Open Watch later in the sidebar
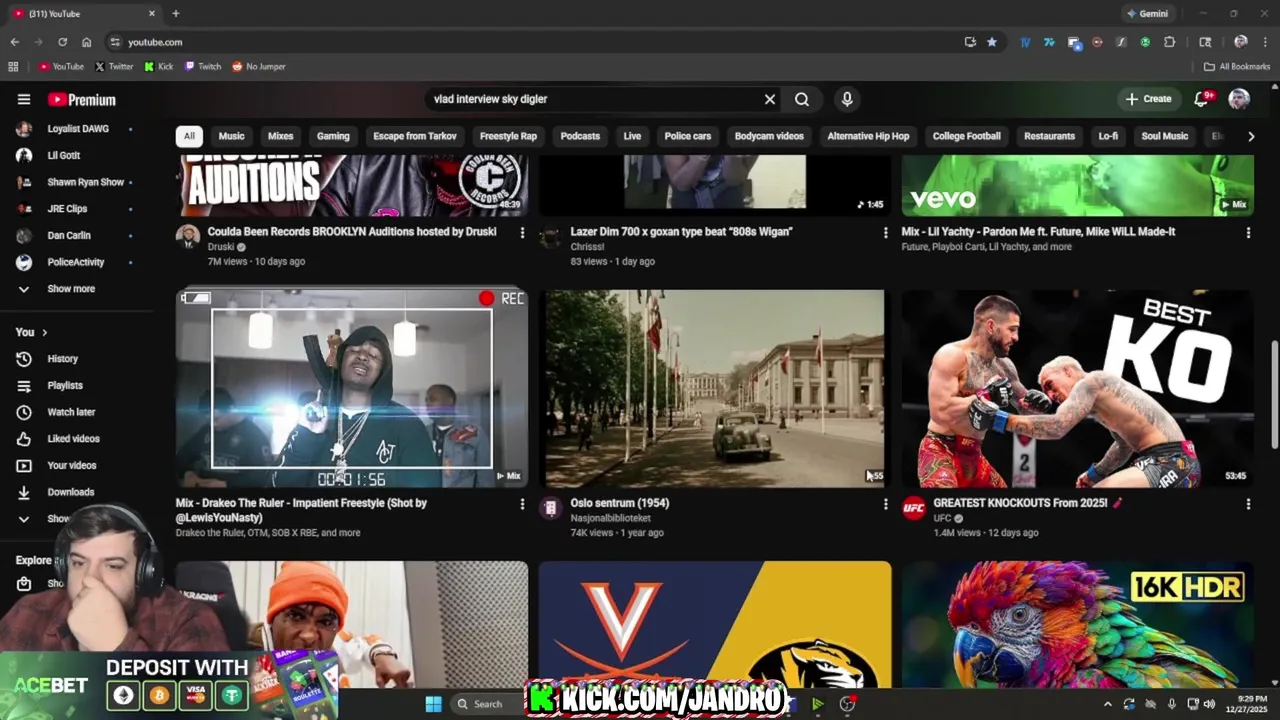This screenshot has height=720, width=1280. pyautogui.click(x=71, y=412)
